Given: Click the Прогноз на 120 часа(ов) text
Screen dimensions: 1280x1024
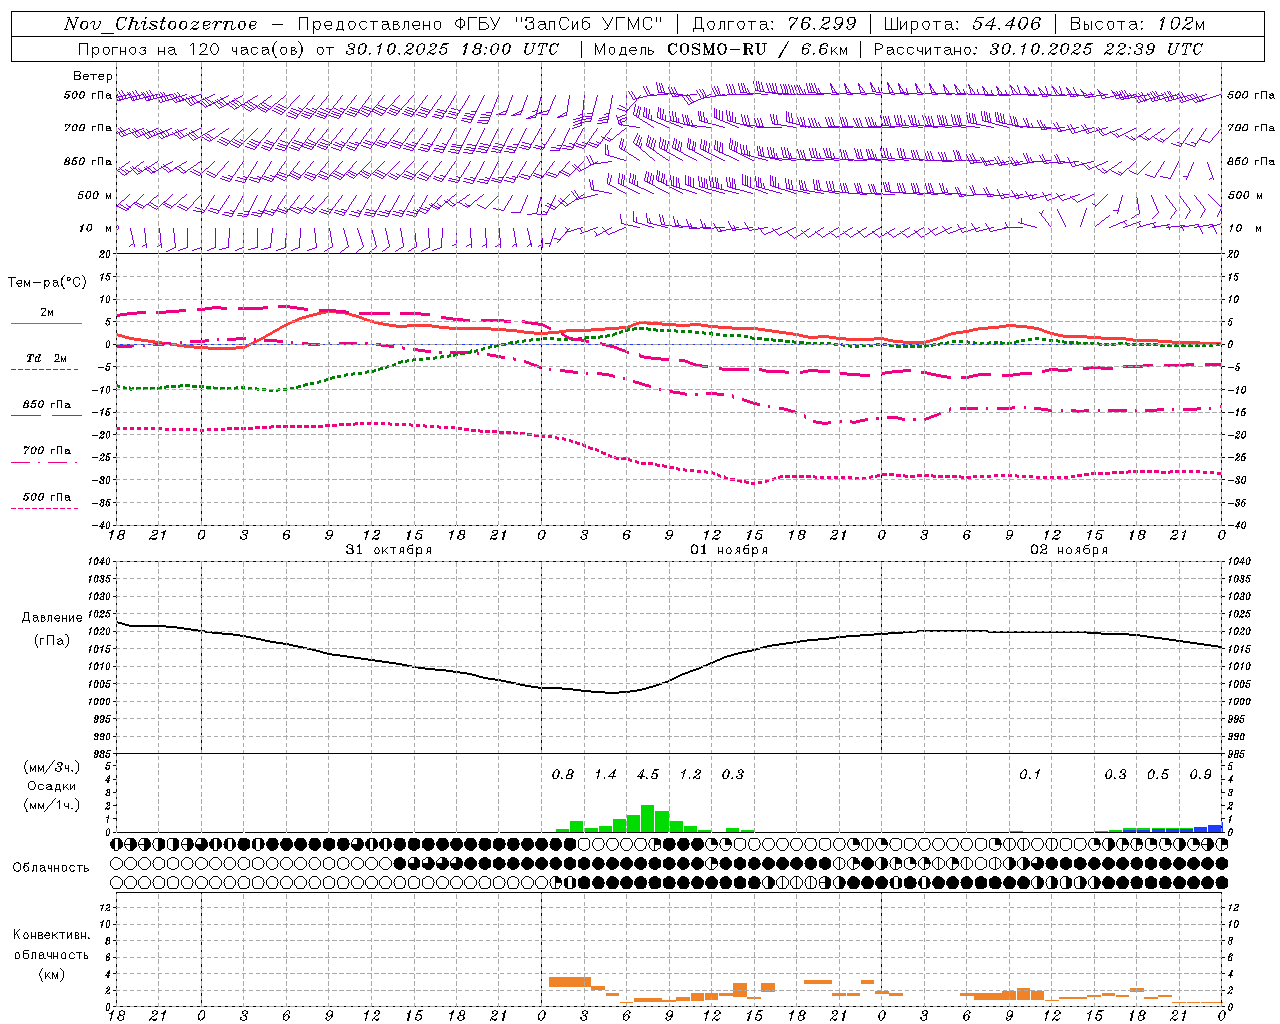Looking at the screenshot, I should click(x=190, y=49).
